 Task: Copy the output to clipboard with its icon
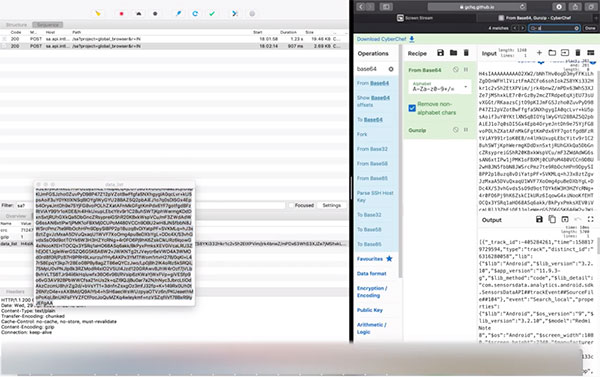coord(552,219)
